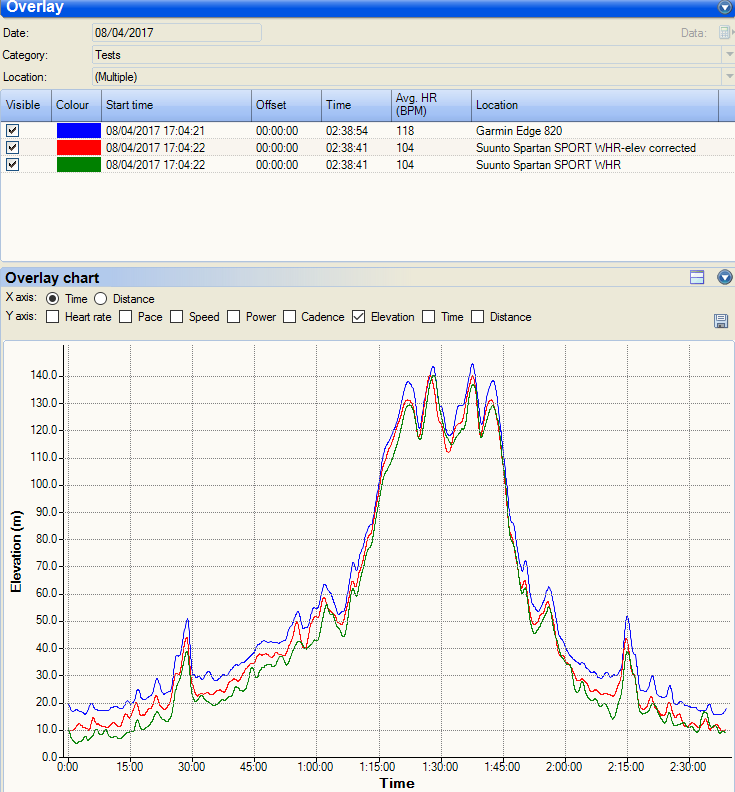Expand the Location dropdown

(727, 76)
